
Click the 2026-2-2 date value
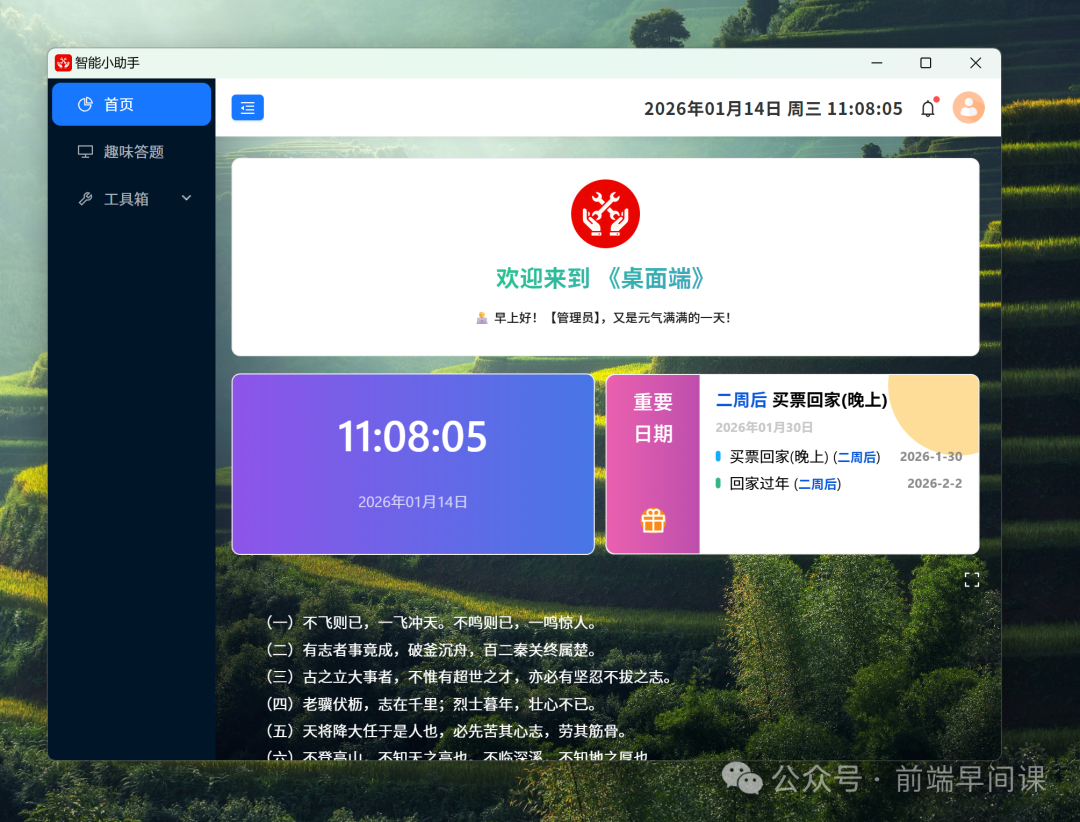[935, 484]
